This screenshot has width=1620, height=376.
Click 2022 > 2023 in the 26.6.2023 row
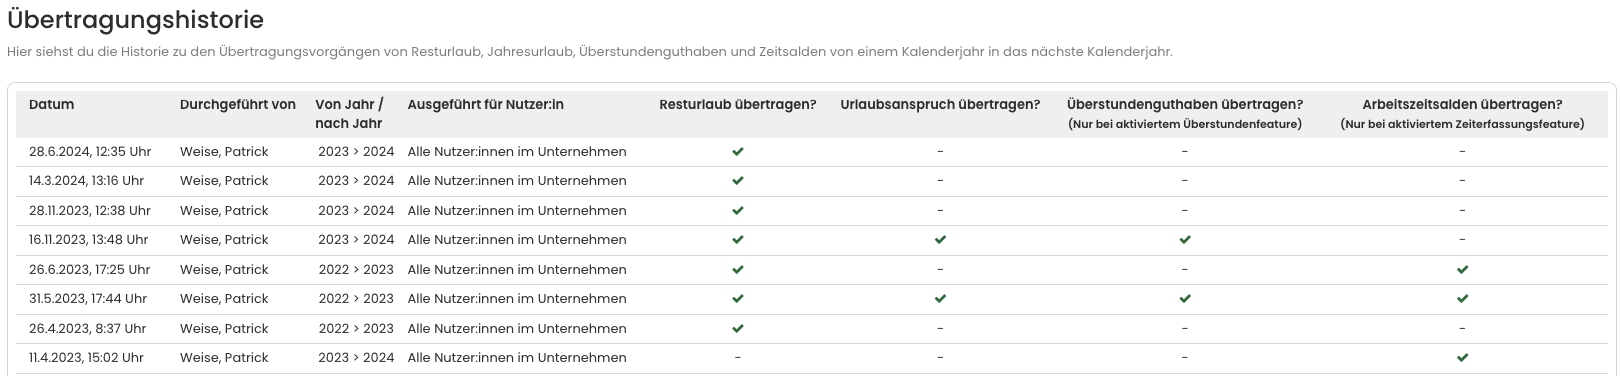click(356, 270)
